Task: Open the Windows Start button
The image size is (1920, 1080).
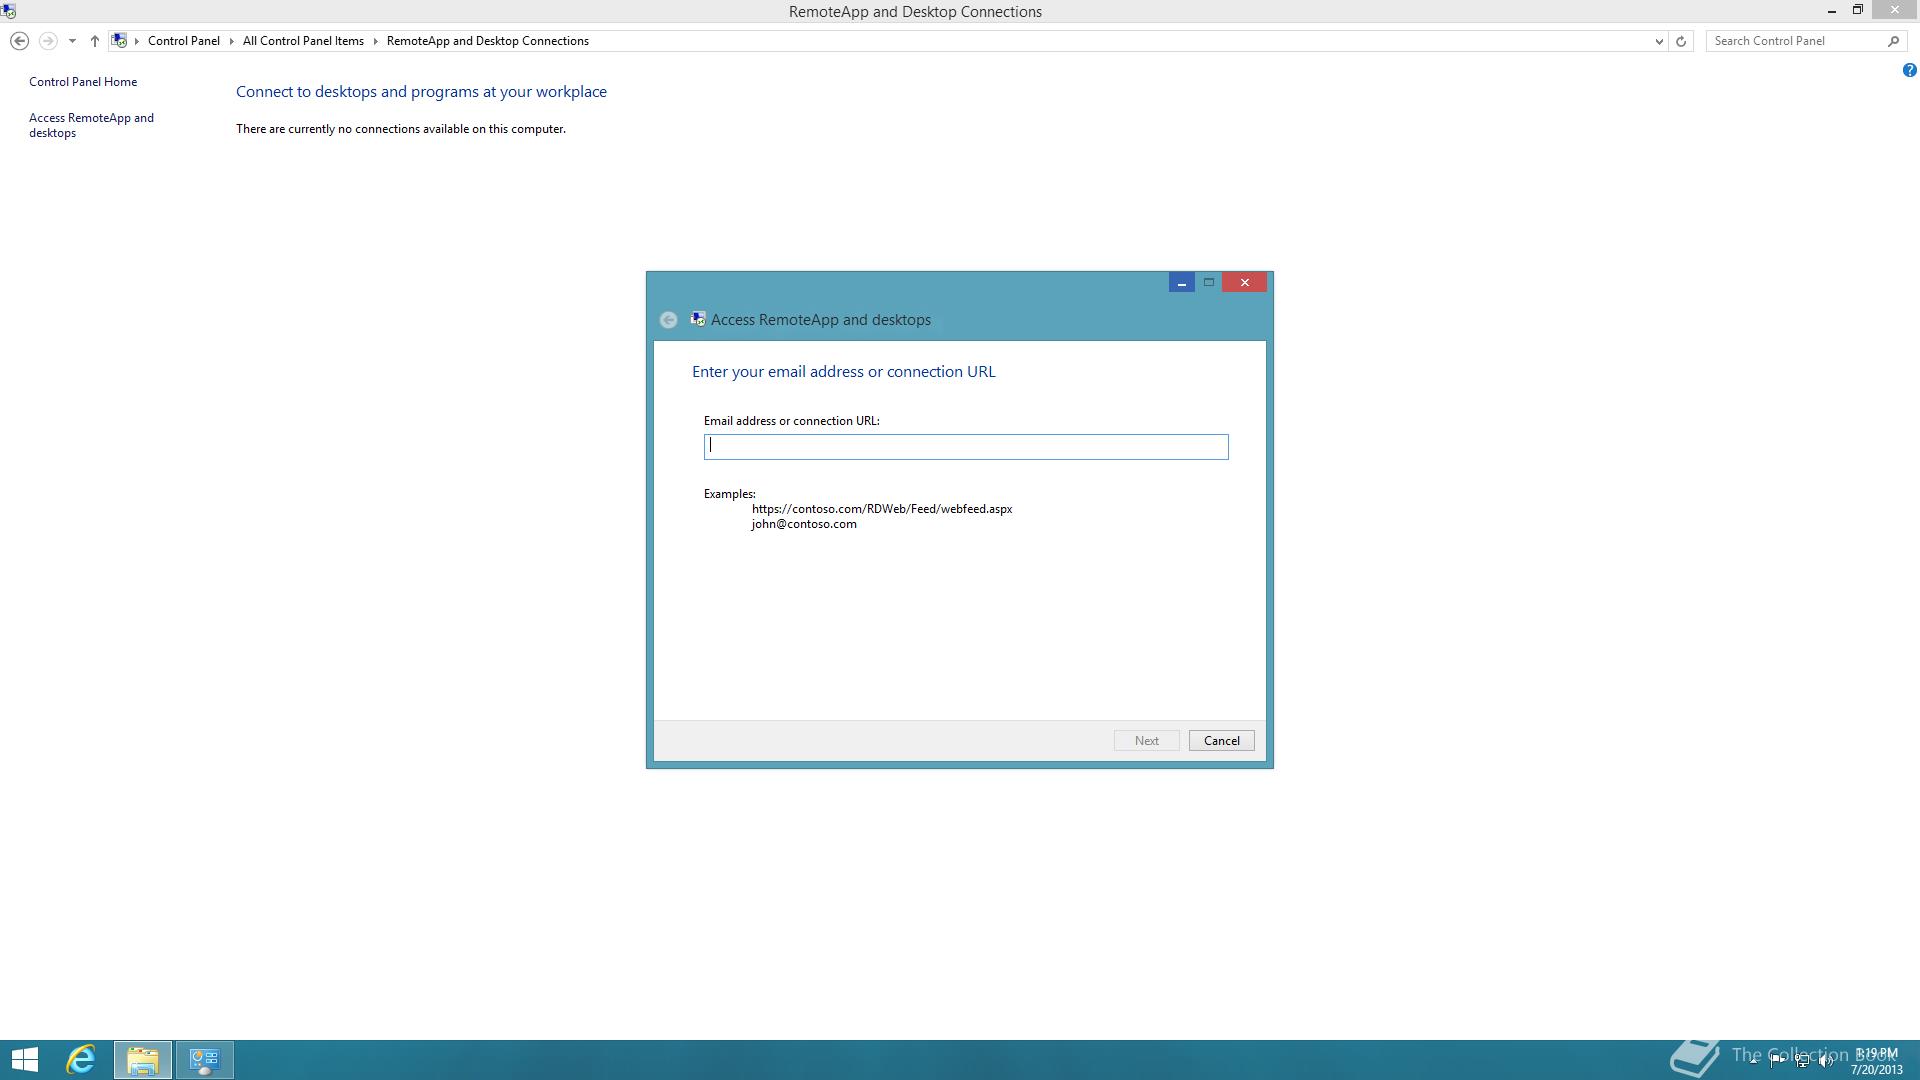Action: 25,1060
